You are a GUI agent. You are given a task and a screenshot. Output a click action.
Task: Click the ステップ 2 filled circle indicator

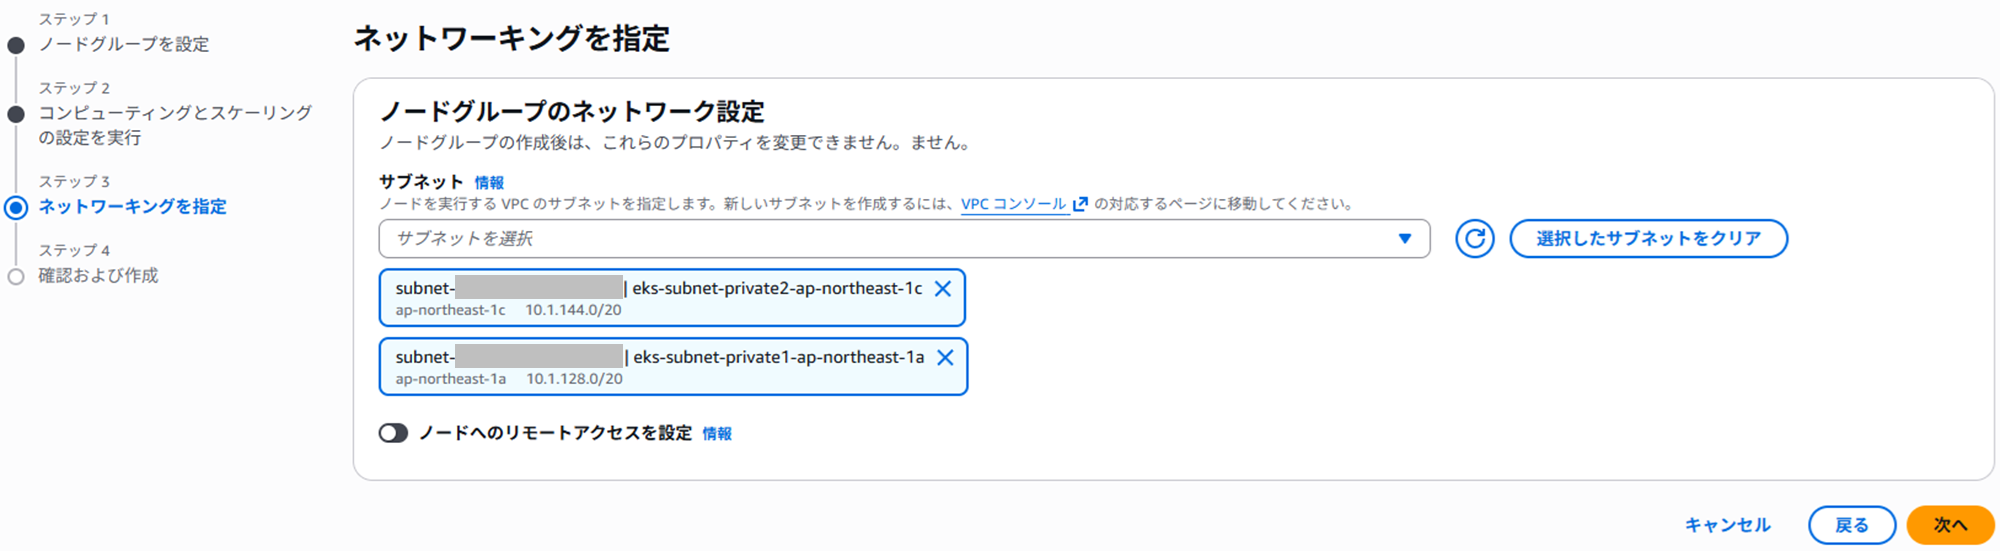[x=16, y=114]
